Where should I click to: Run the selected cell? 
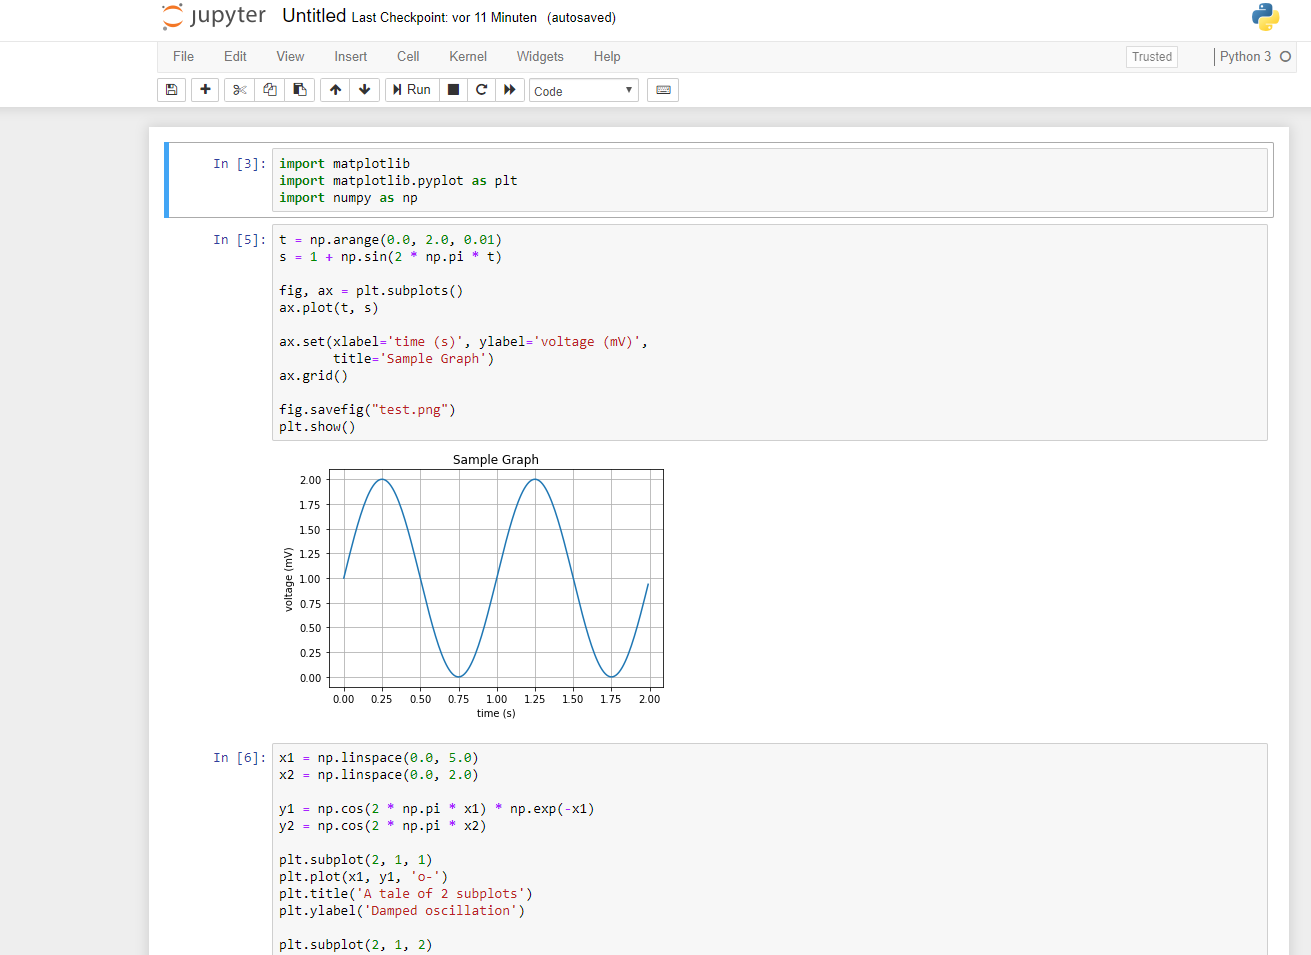tap(411, 89)
